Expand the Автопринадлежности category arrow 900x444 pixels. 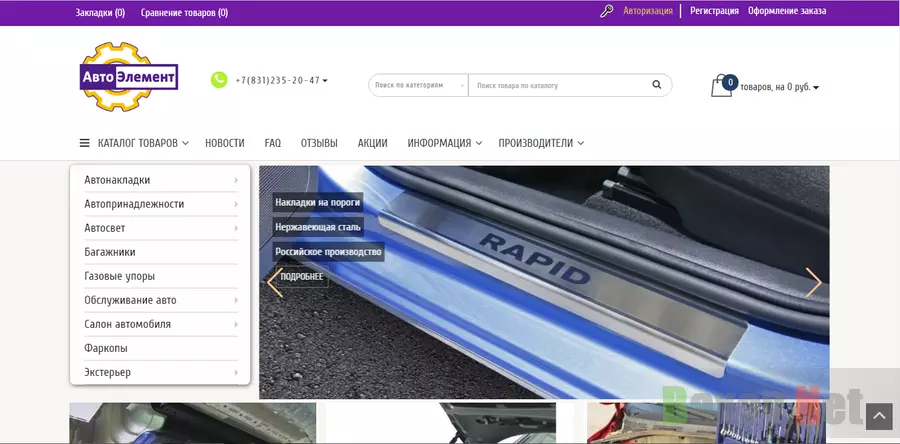236,204
